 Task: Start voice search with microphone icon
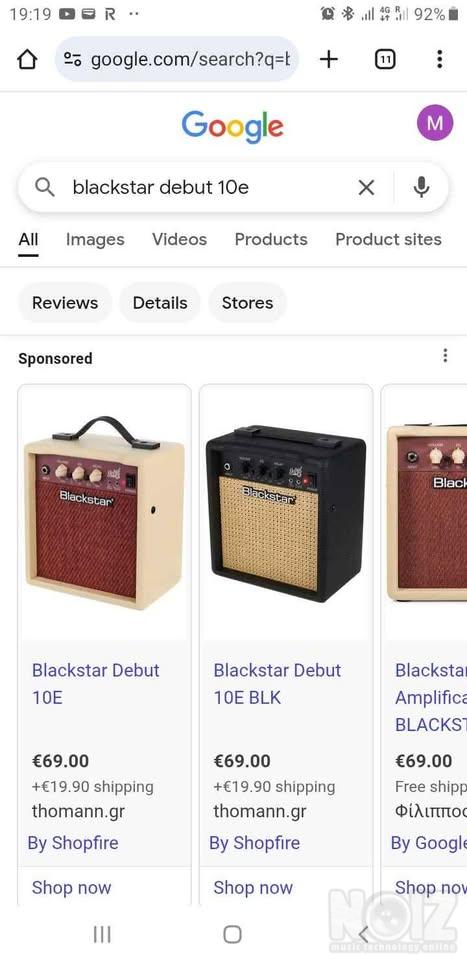[421, 187]
